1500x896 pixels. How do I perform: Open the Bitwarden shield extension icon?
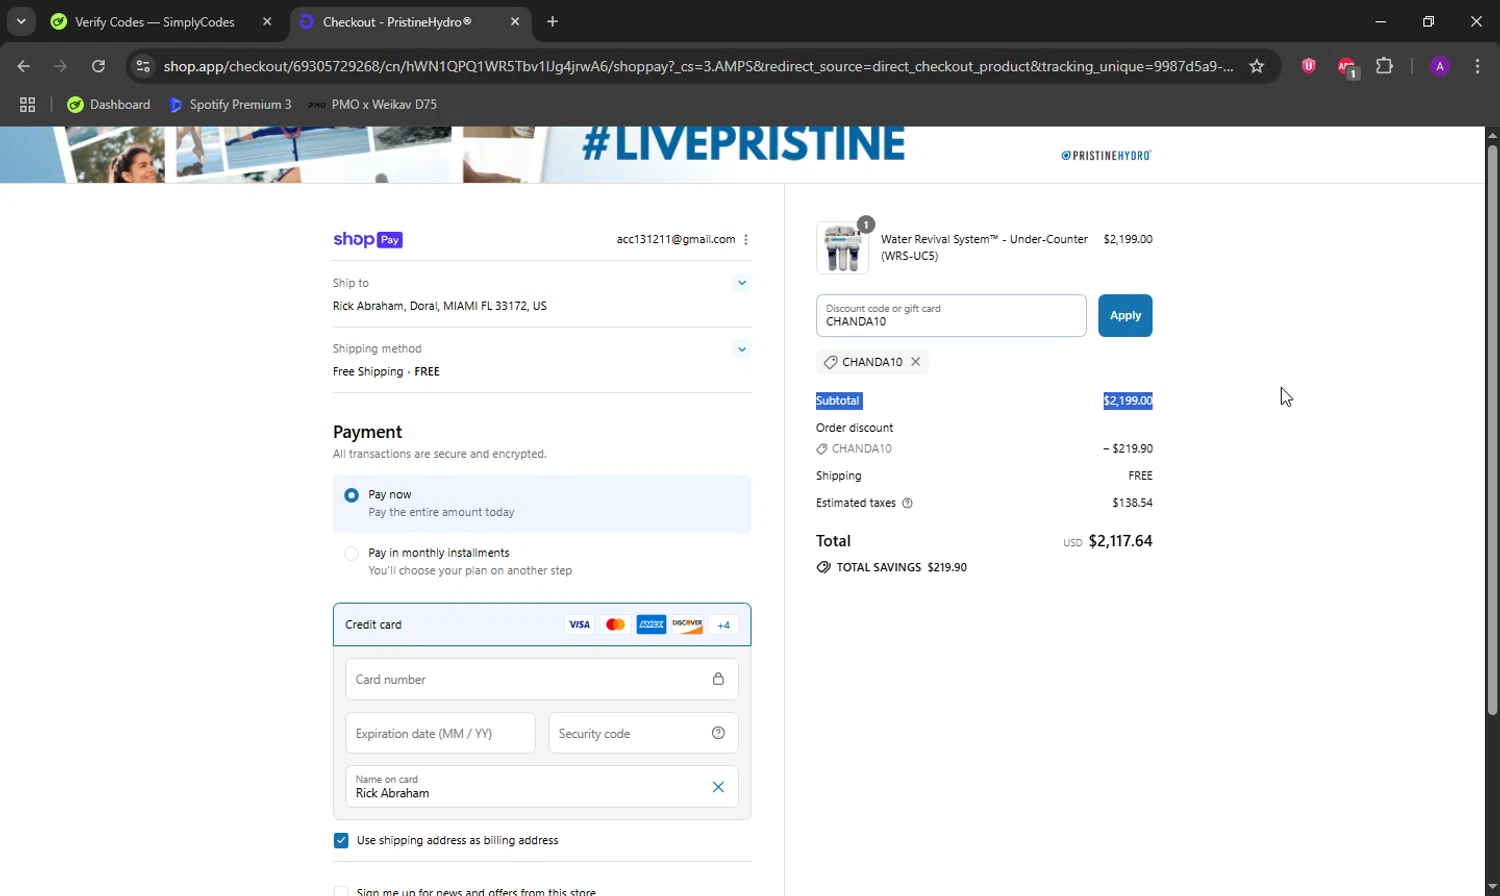point(1308,66)
